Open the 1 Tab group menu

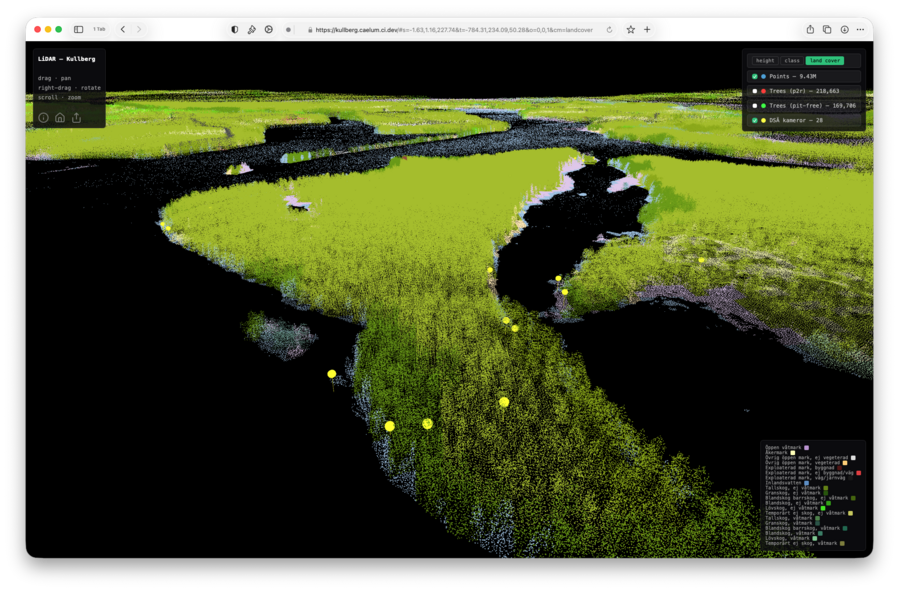[100, 30]
